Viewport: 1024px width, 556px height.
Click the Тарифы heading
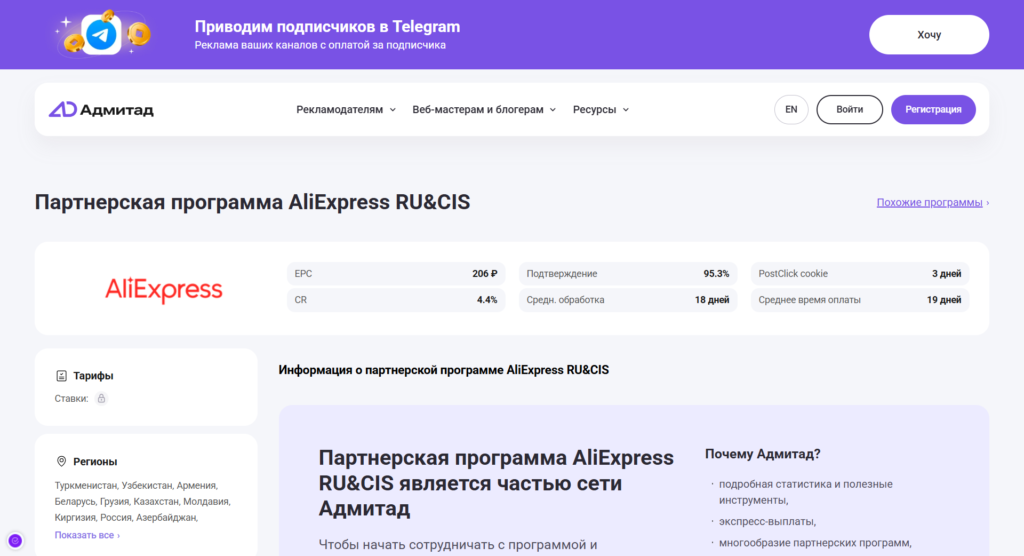pos(93,376)
